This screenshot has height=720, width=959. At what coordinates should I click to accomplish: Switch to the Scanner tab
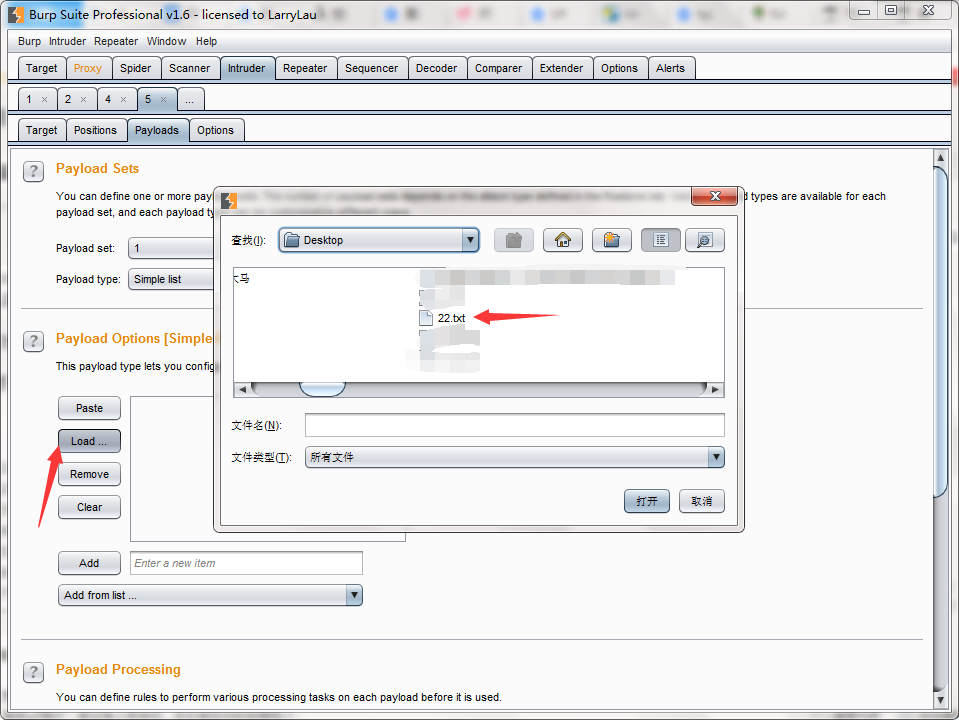(190, 69)
